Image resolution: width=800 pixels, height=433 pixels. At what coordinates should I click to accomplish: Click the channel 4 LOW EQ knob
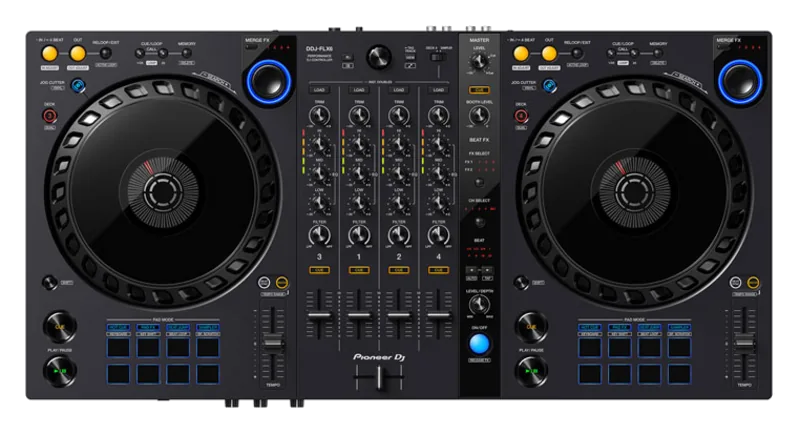point(438,203)
